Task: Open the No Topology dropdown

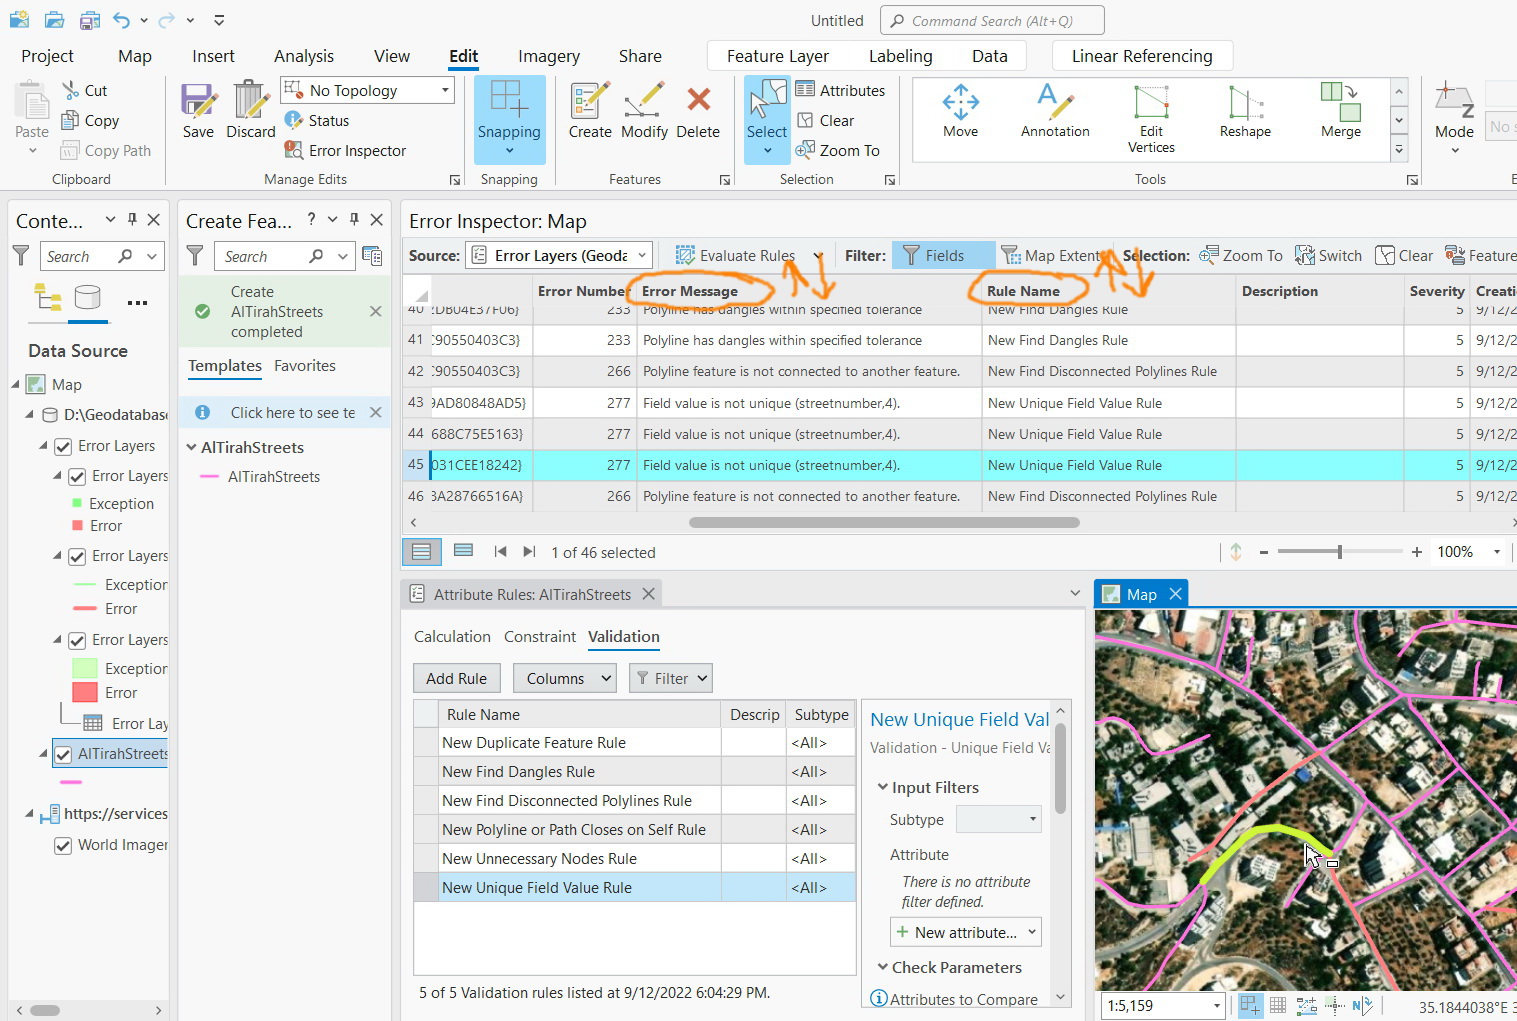Action: (443, 90)
